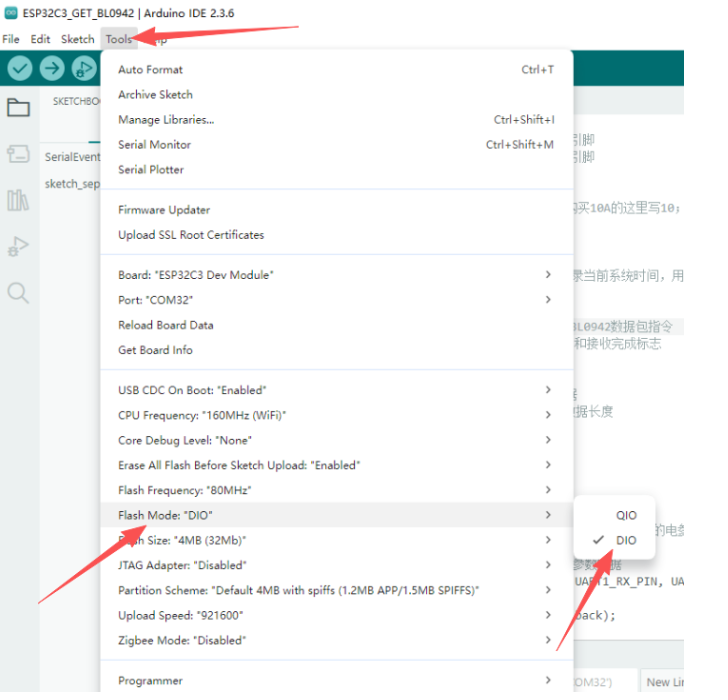Open the Sketchbook folder sidebar icon
The image size is (728, 700).
coord(18,108)
